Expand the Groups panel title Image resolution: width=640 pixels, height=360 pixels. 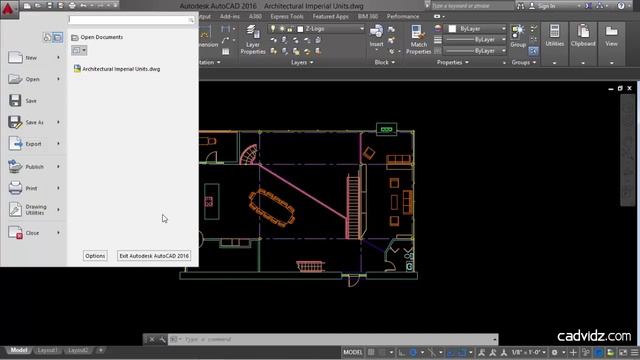[524, 62]
